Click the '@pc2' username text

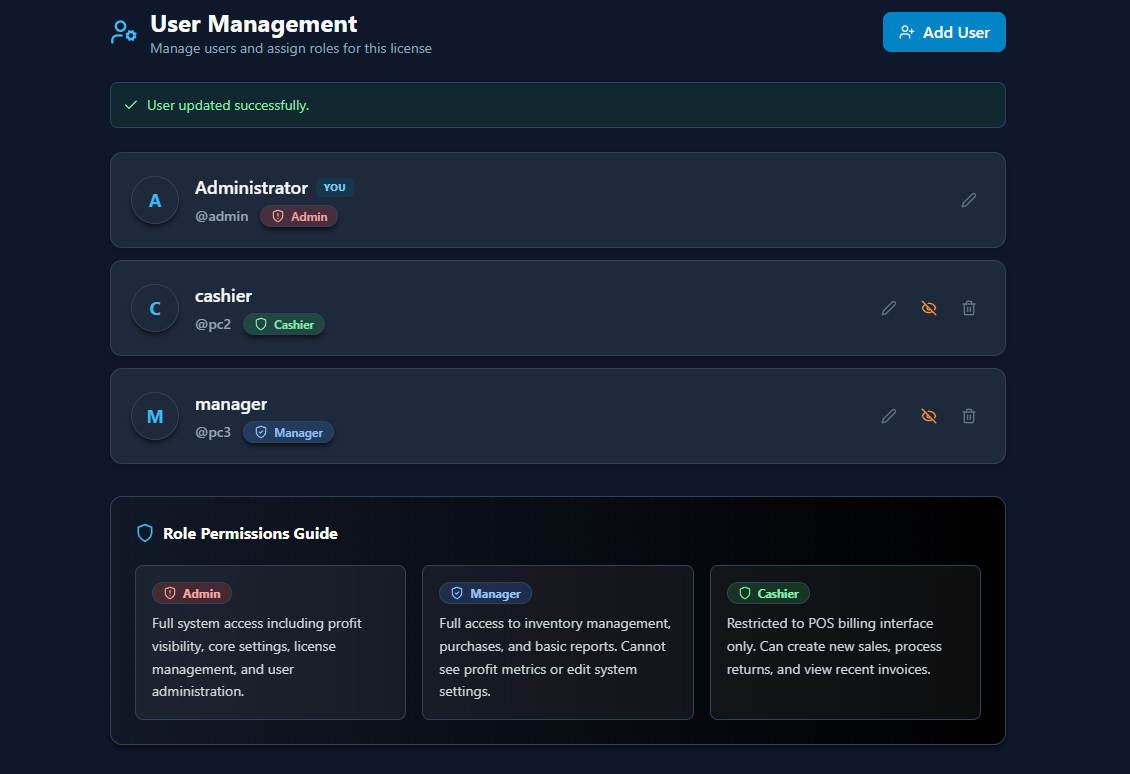click(213, 324)
